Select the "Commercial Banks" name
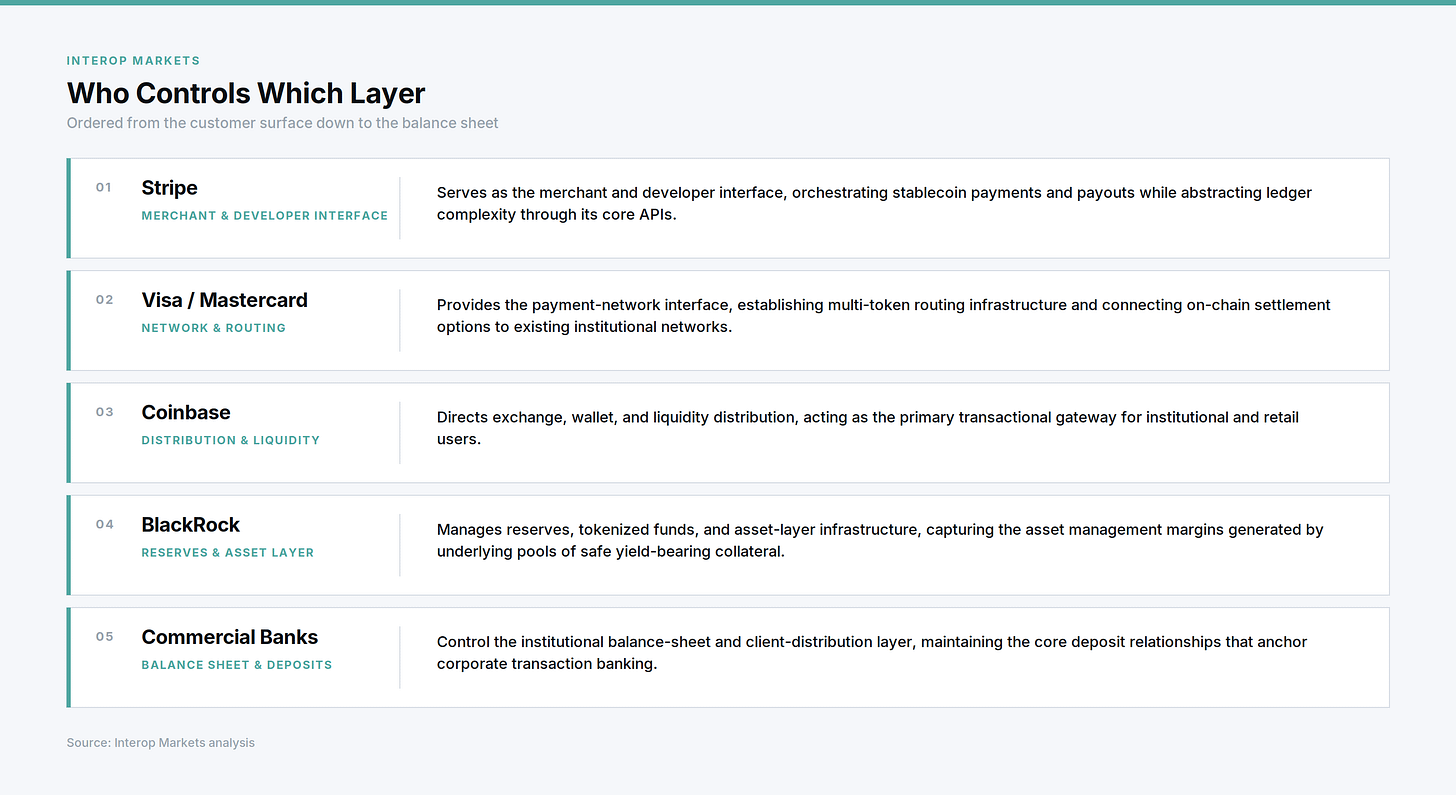The image size is (1456, 795). pyautogui.click(x=230, y=636)
